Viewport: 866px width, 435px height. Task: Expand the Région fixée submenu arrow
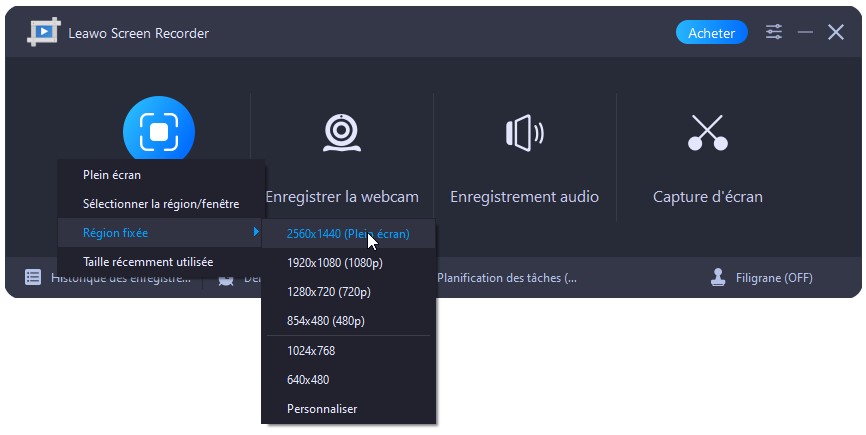256,232
